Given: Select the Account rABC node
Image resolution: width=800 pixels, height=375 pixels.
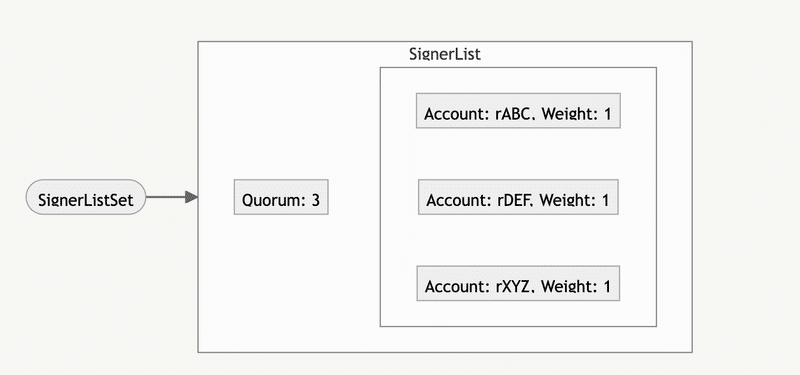Looking at the screenshot, I should click(x=518, y=110).
